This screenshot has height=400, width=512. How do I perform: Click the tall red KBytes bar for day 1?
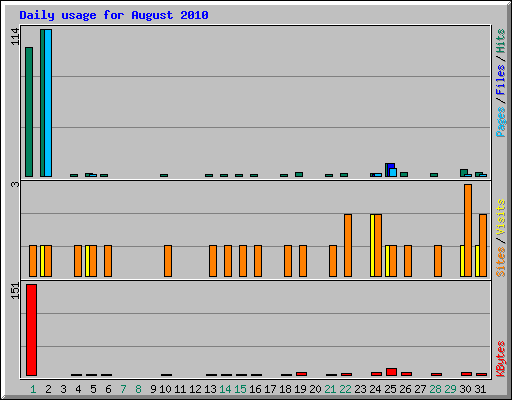pos(31,330)
